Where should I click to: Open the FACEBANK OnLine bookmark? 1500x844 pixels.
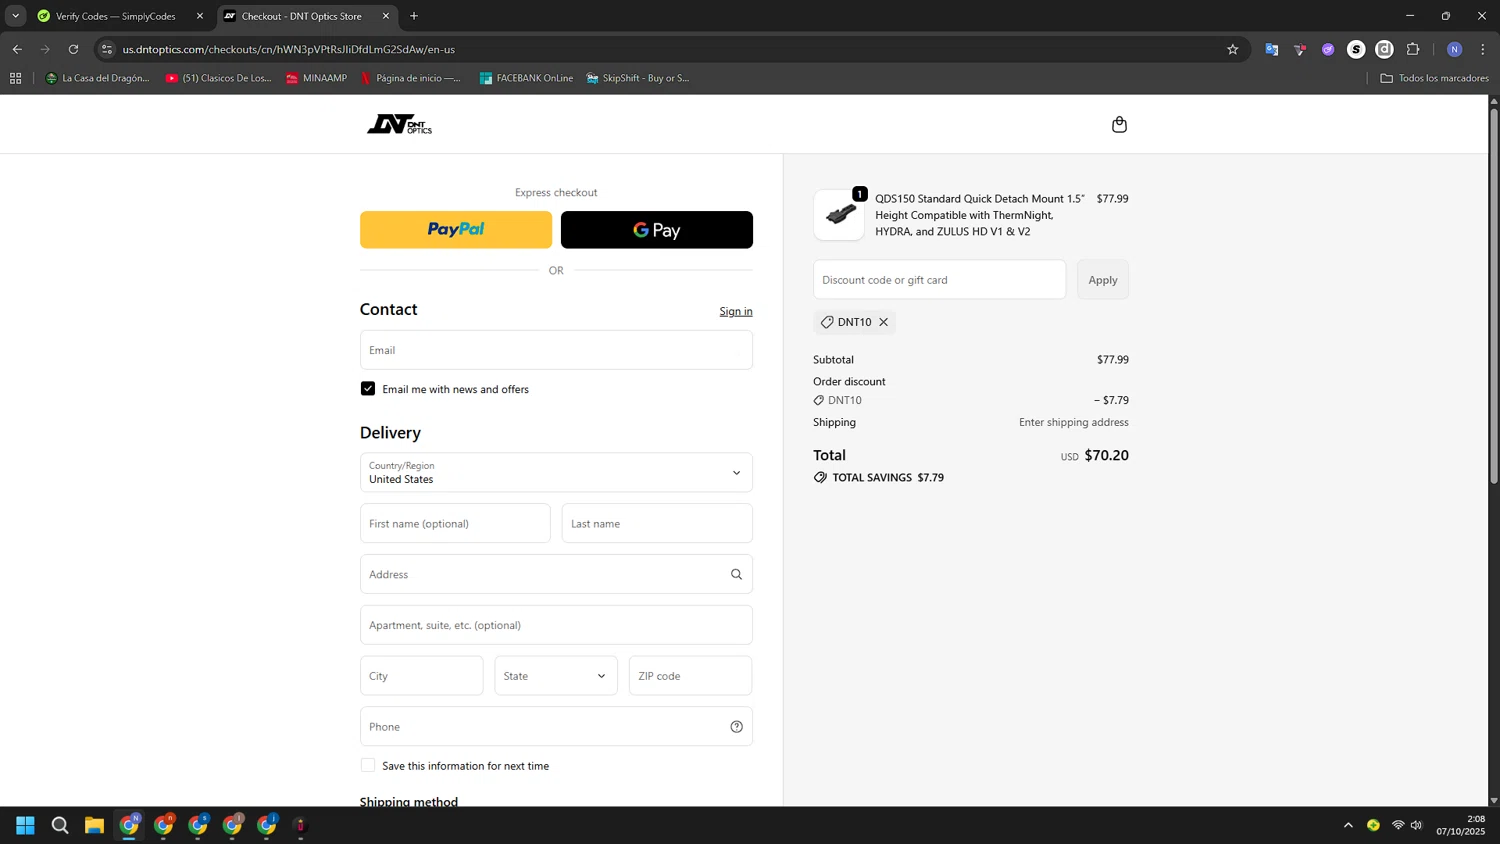526,78
